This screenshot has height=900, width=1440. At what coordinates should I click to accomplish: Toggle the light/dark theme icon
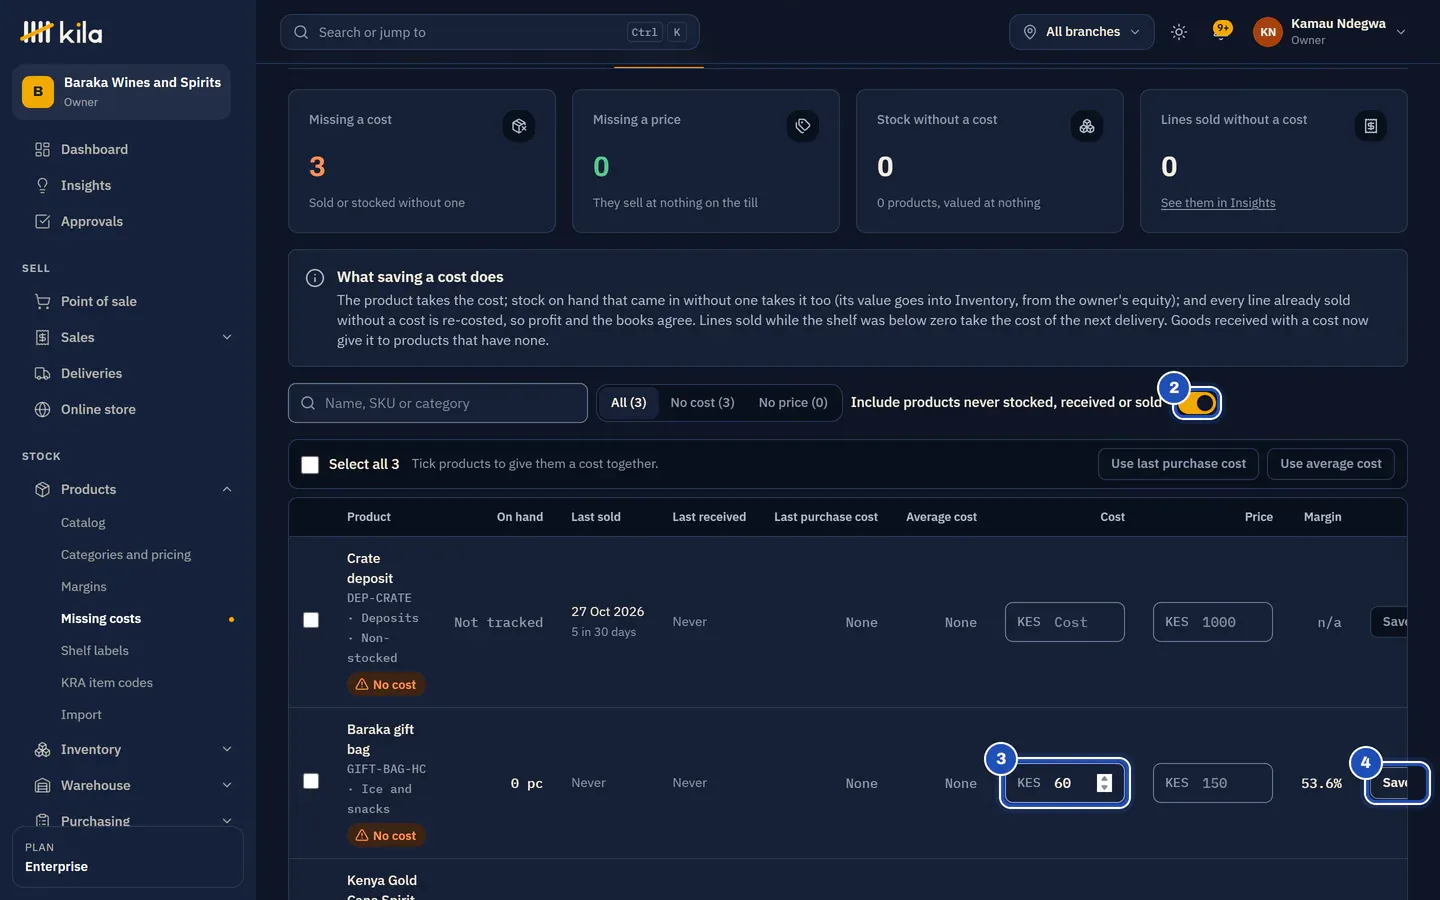pos(1179,32)
